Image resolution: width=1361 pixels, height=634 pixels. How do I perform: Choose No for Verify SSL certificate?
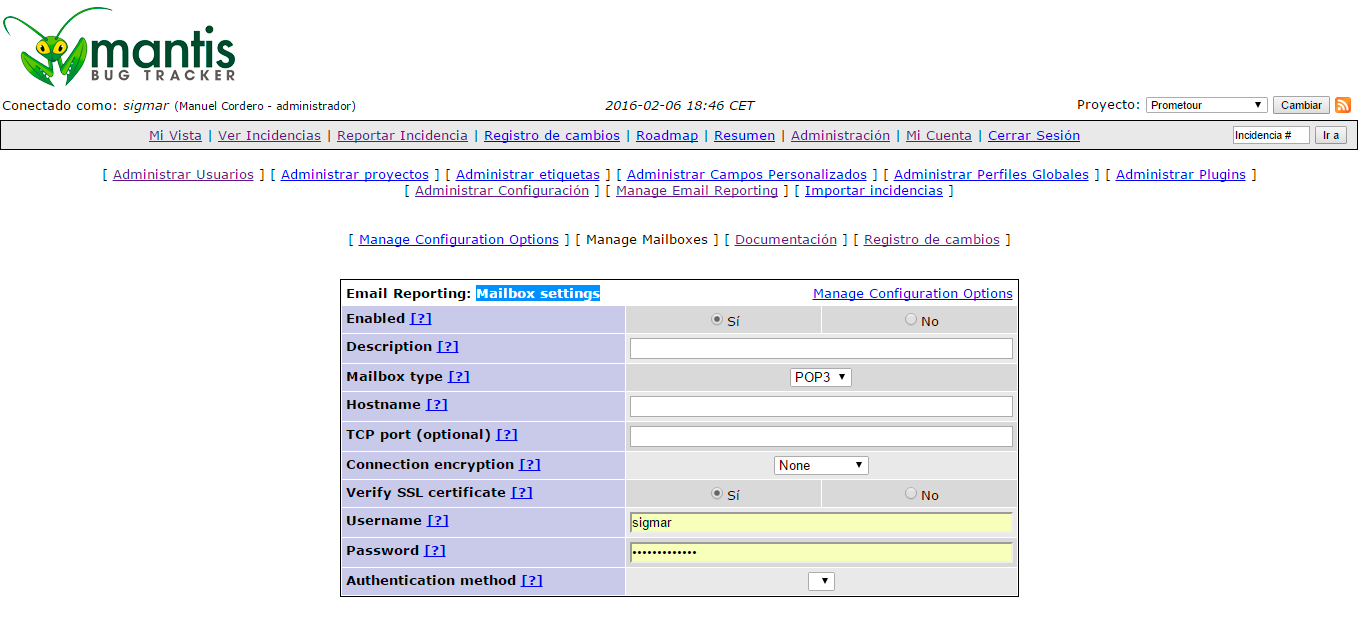click(x=910, y=494)
